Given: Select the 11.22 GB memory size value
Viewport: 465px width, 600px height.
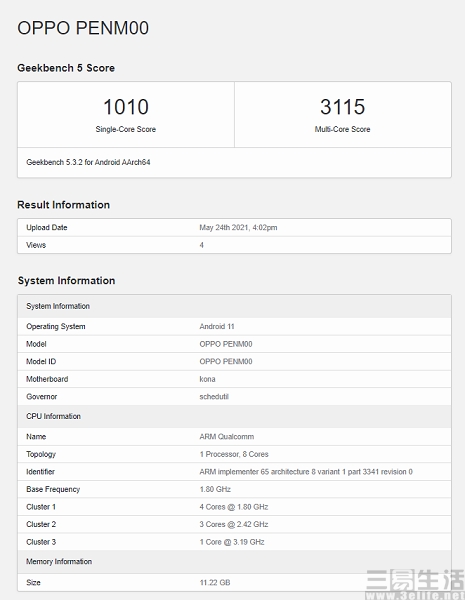Looking at the screenshot, I should coord(215,582).
